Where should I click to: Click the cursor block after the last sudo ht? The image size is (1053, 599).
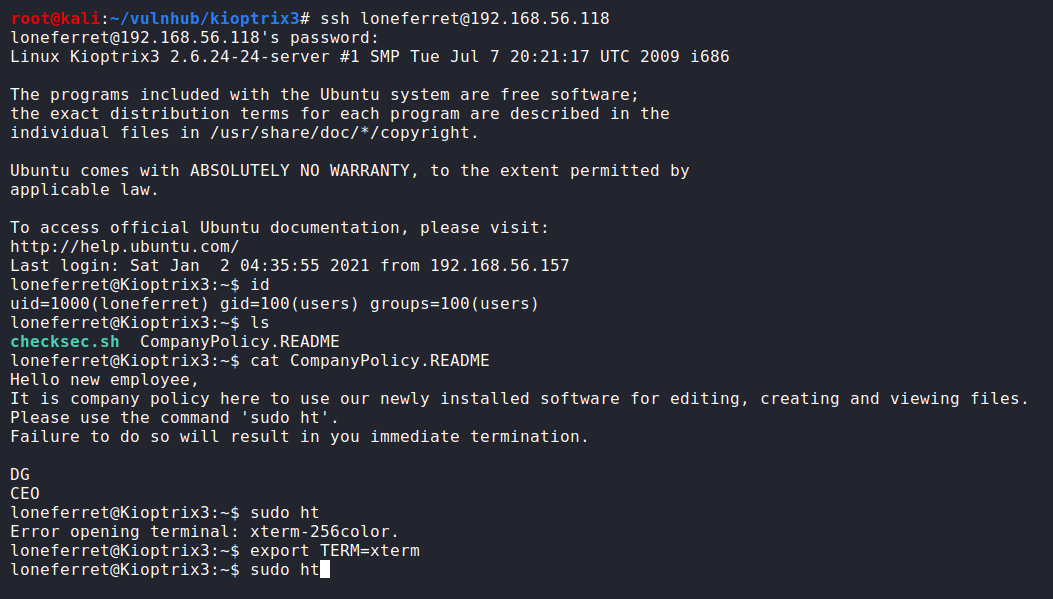325,570
